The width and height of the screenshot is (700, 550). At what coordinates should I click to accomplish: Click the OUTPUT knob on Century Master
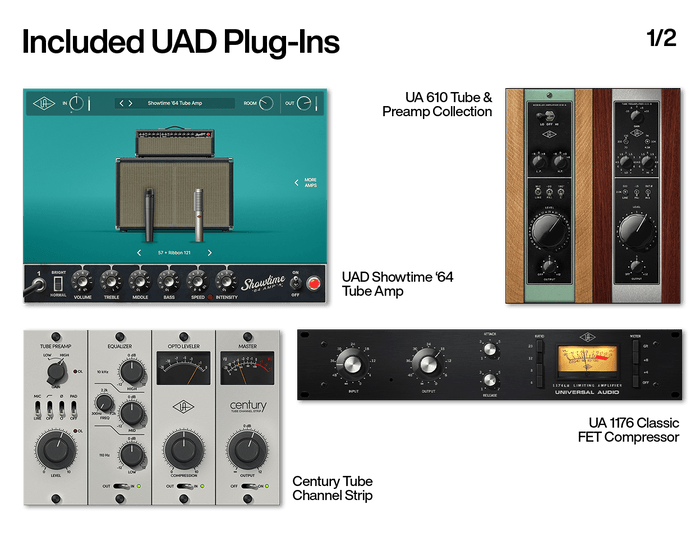[x=247, y=450]
